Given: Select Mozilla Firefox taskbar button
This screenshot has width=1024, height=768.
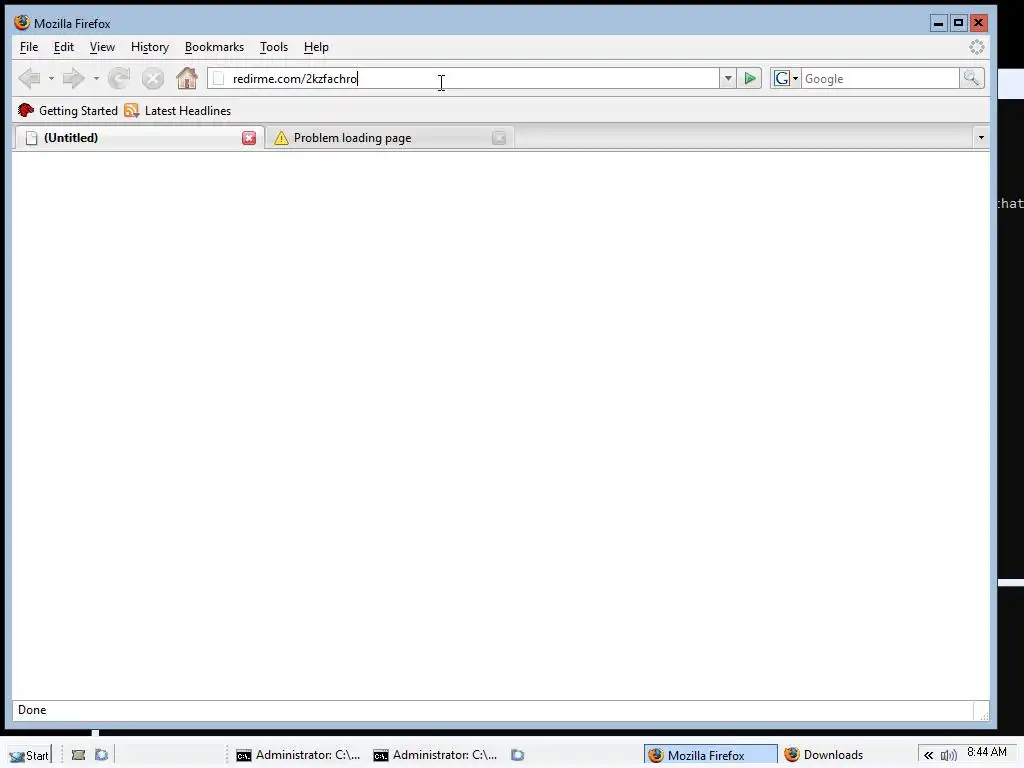Looking at the screenshot, I should coord(711,755).
